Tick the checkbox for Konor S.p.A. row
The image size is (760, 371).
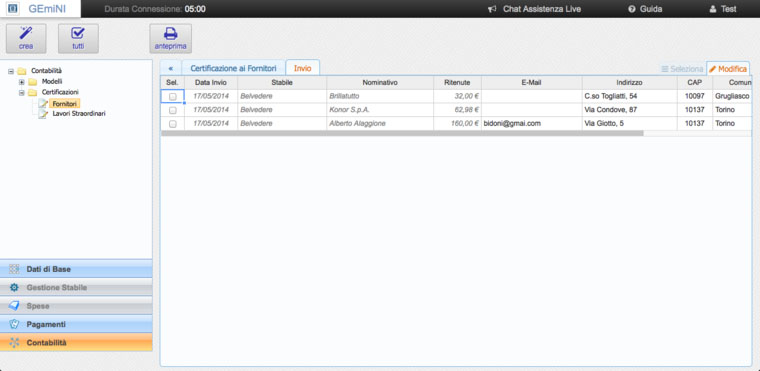tap(173, 110)
